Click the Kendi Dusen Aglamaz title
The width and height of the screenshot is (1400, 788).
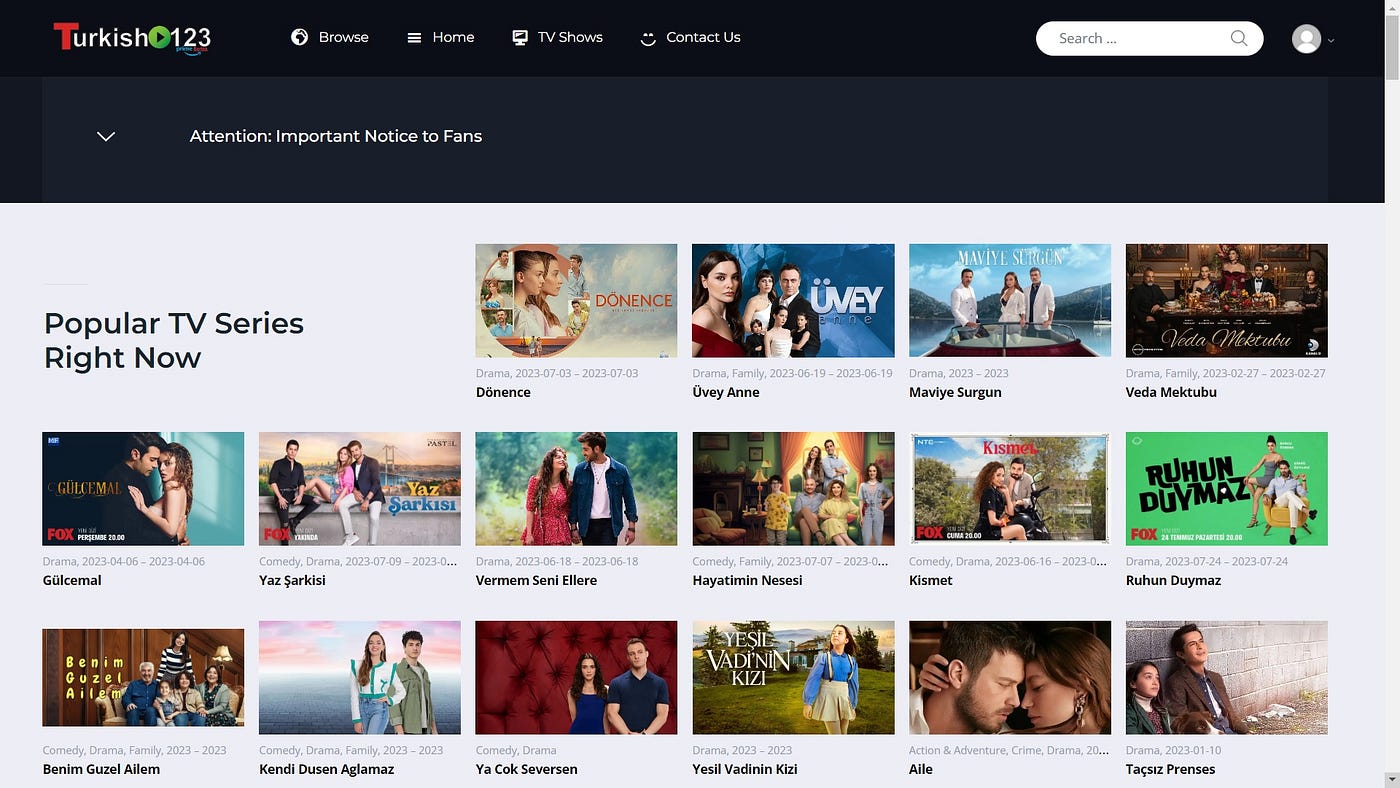coord(326,769)
